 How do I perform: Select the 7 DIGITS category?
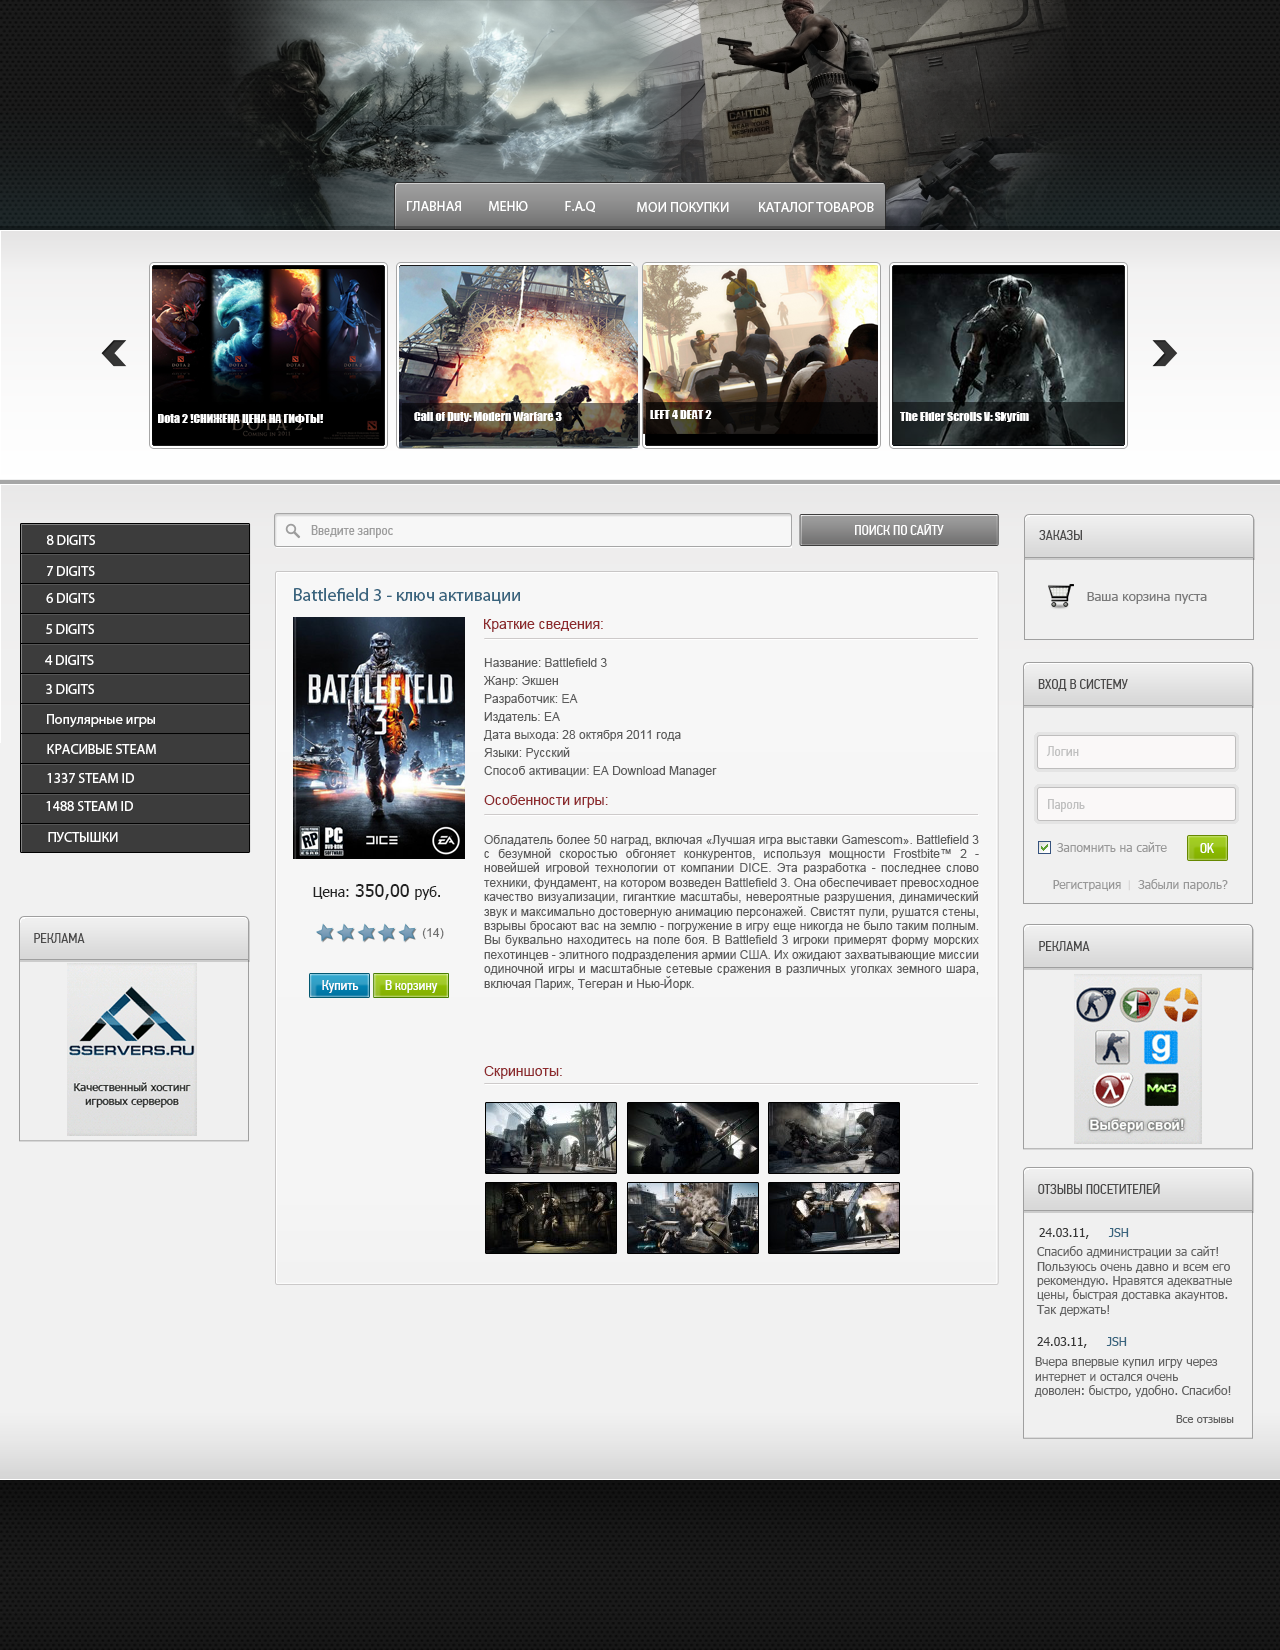pos(135,570)
